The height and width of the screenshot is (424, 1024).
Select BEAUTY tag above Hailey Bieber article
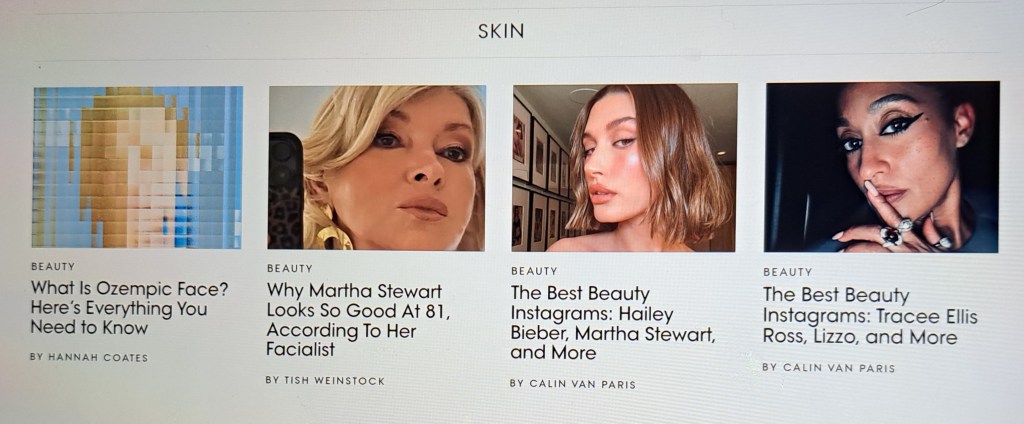[534, 271]
